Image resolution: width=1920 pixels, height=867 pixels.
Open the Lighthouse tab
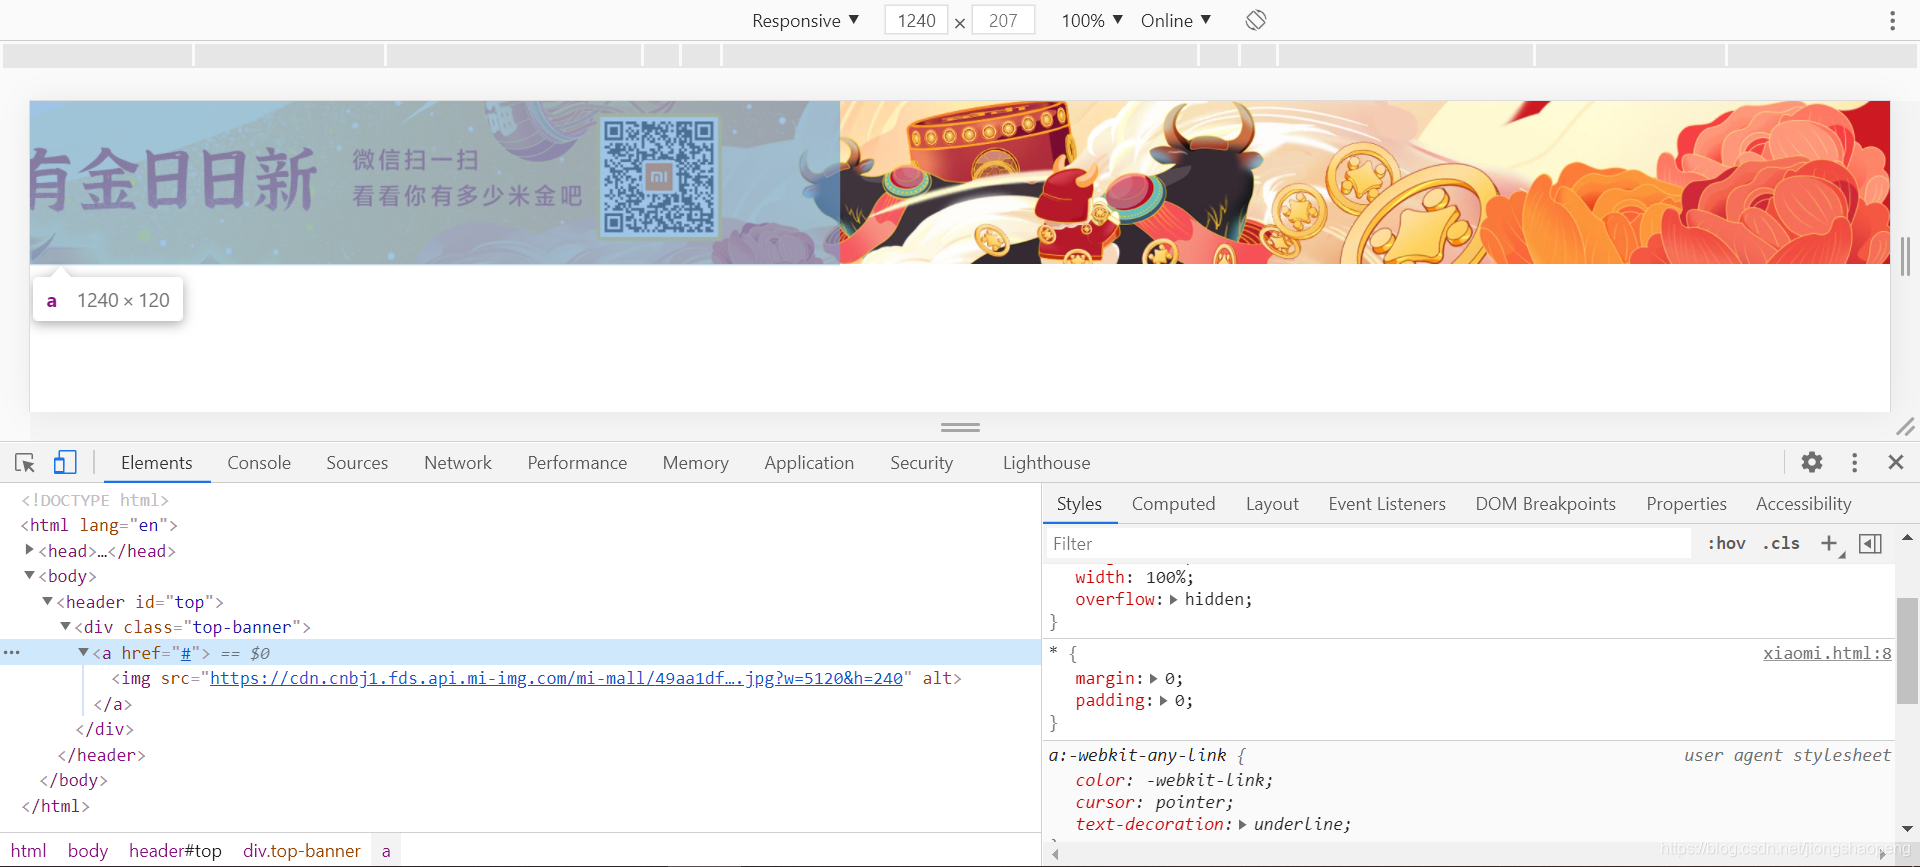tap(1046, 463)
